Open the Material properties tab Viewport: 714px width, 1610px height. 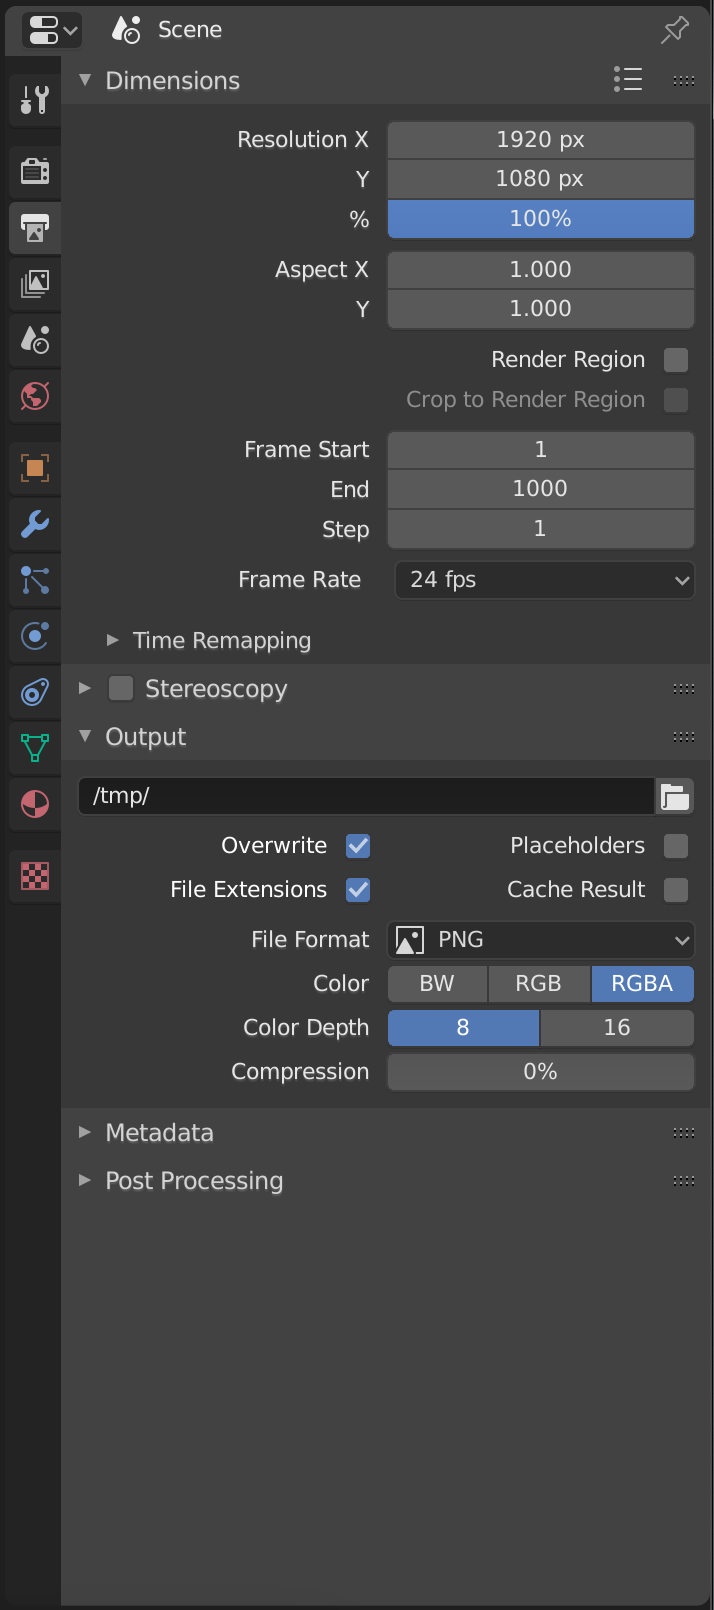[x=35, y=804]
